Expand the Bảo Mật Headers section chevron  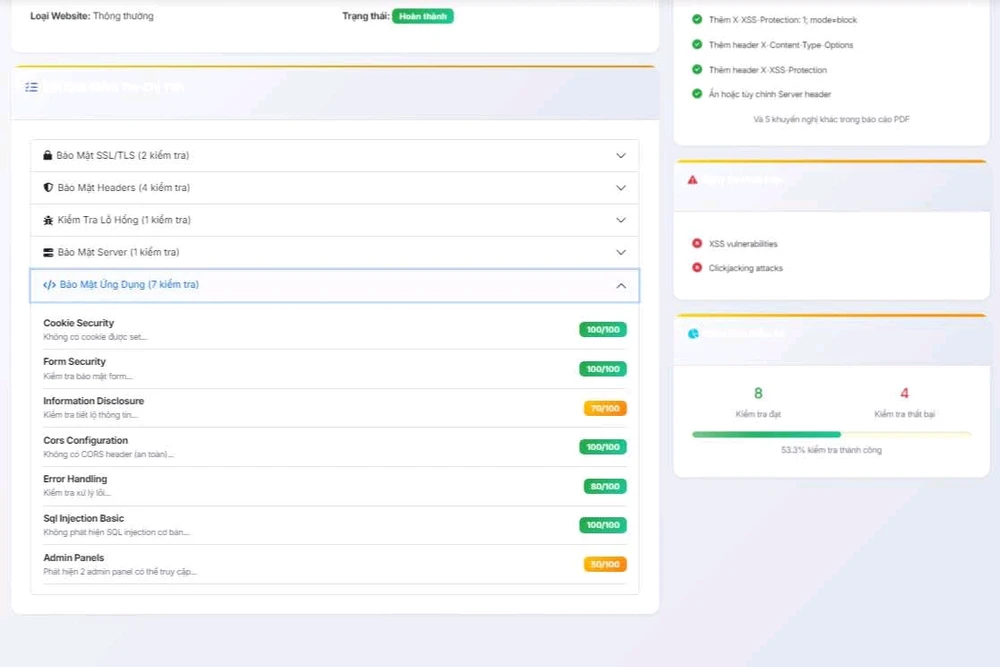click(x=620, y=188)
